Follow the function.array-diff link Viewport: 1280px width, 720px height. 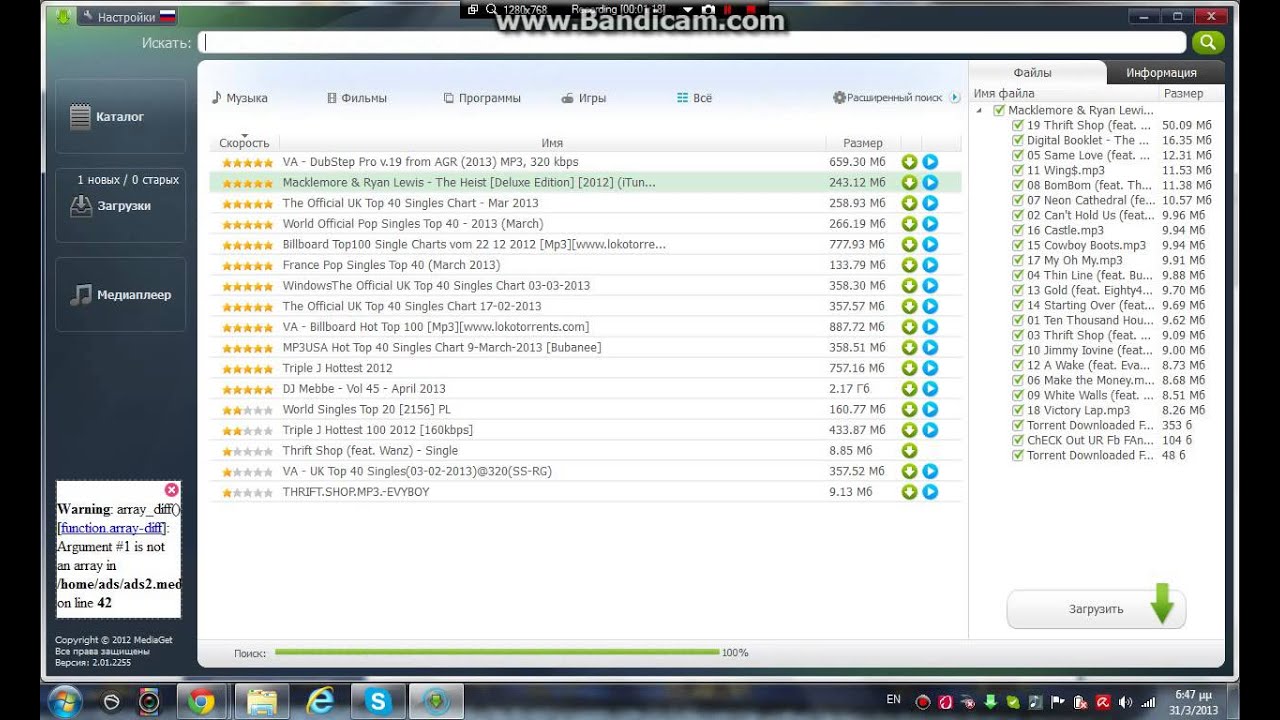pyautogui.click(x=112, y=528)
